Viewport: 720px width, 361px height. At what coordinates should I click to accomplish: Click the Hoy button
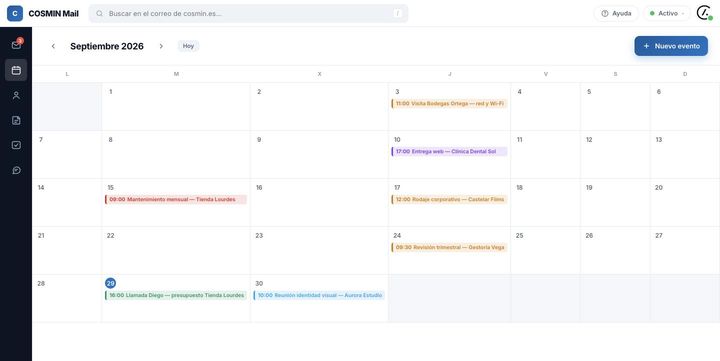188,46
